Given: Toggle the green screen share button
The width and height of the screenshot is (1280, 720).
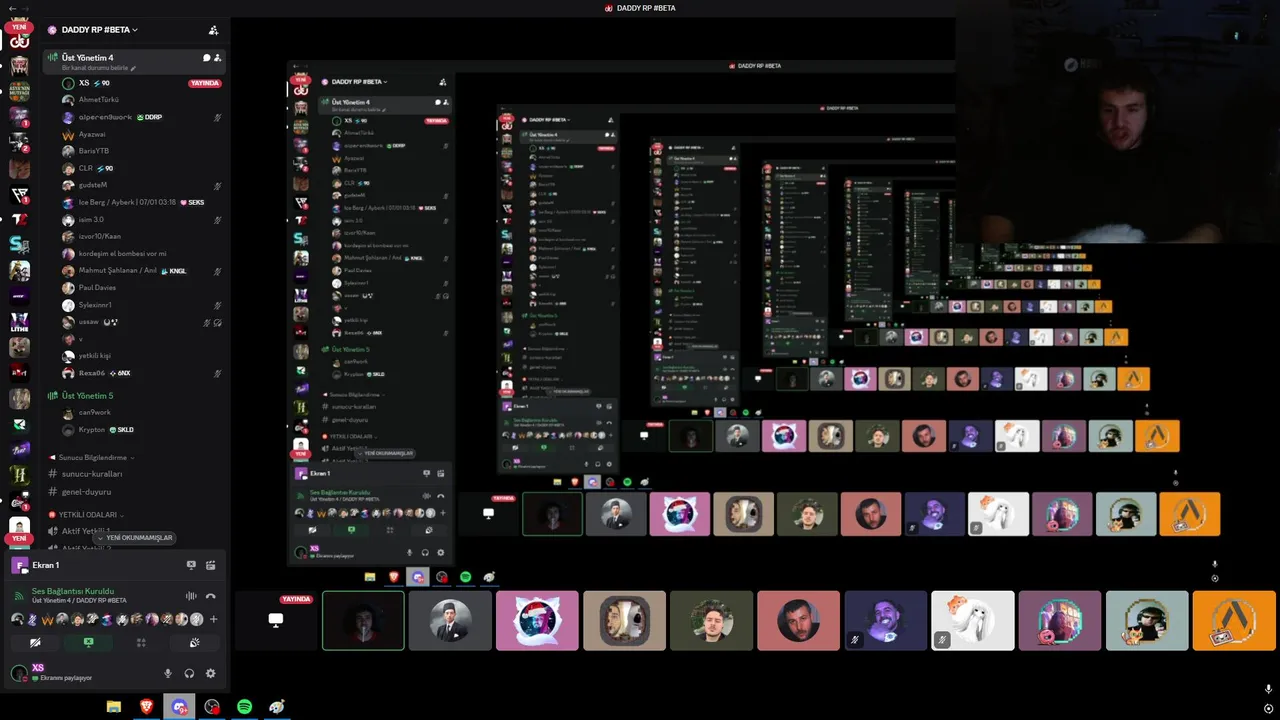Looking at the screenshot, I should [88, 642].
